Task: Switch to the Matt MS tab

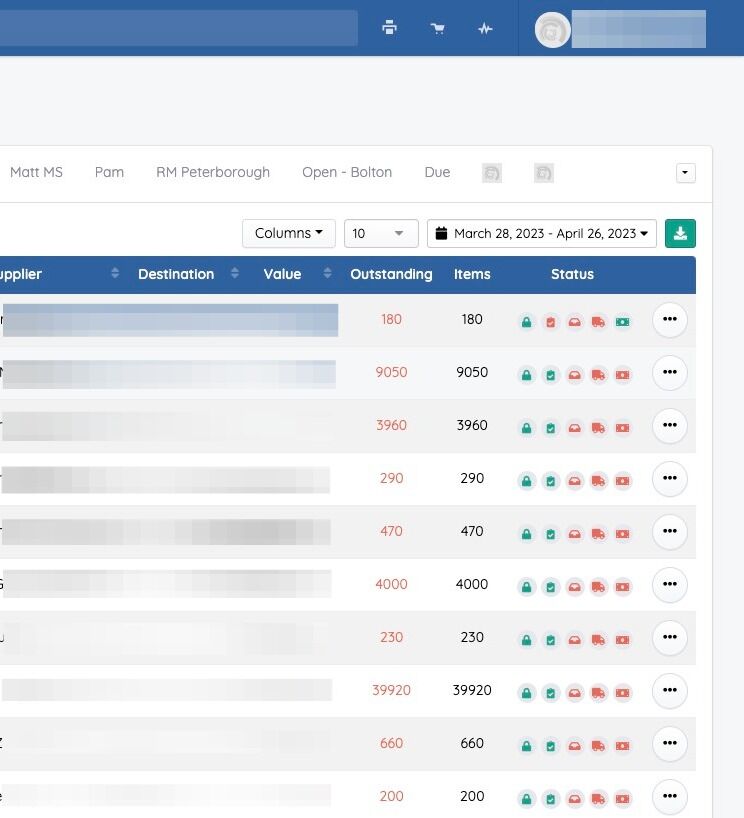Action: (36, 172)
